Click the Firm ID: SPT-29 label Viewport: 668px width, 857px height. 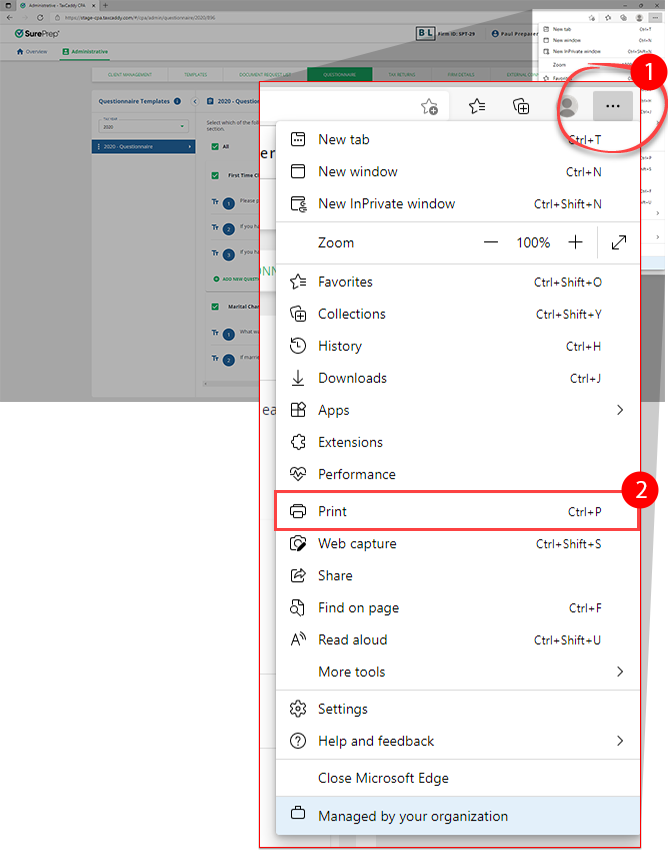point(456,34)
